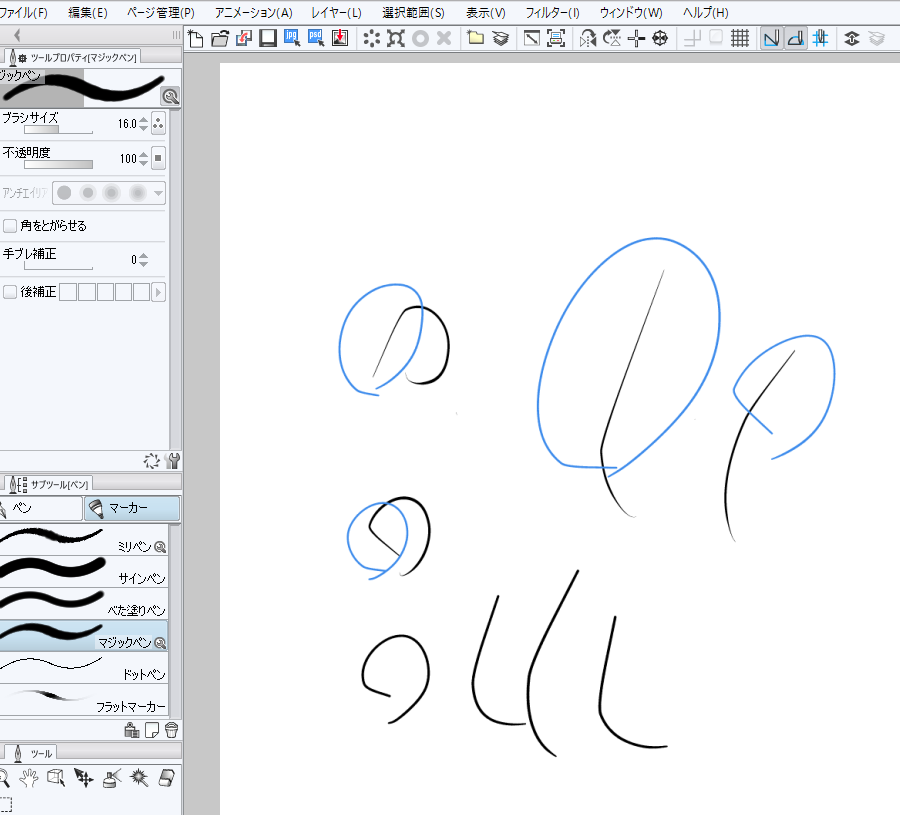900x815 pixels.
Task: Open the brush size dynamics settings button
Action: tap(158, 124)
